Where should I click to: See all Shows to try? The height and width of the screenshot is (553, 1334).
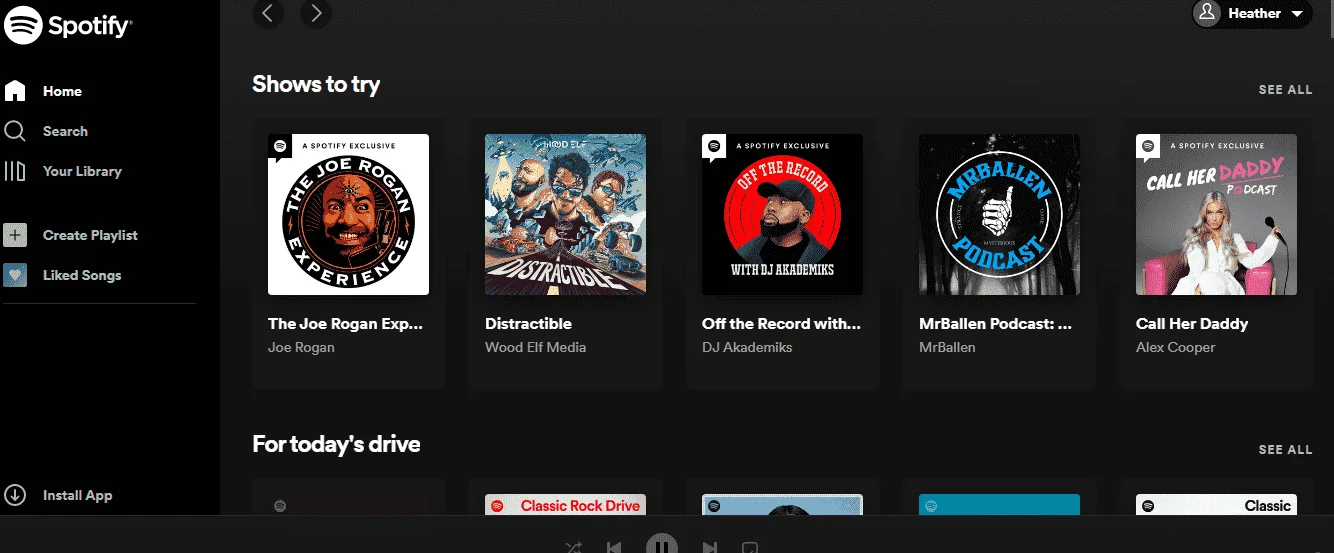tap(1285, 89)
